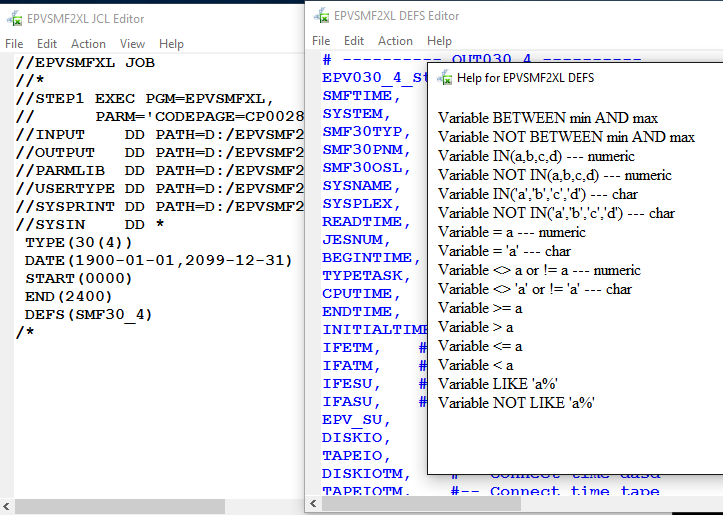This screenshot has height=515, width=723.
Task: Click the //SYSIN DD * line
Action: [90, 225]
